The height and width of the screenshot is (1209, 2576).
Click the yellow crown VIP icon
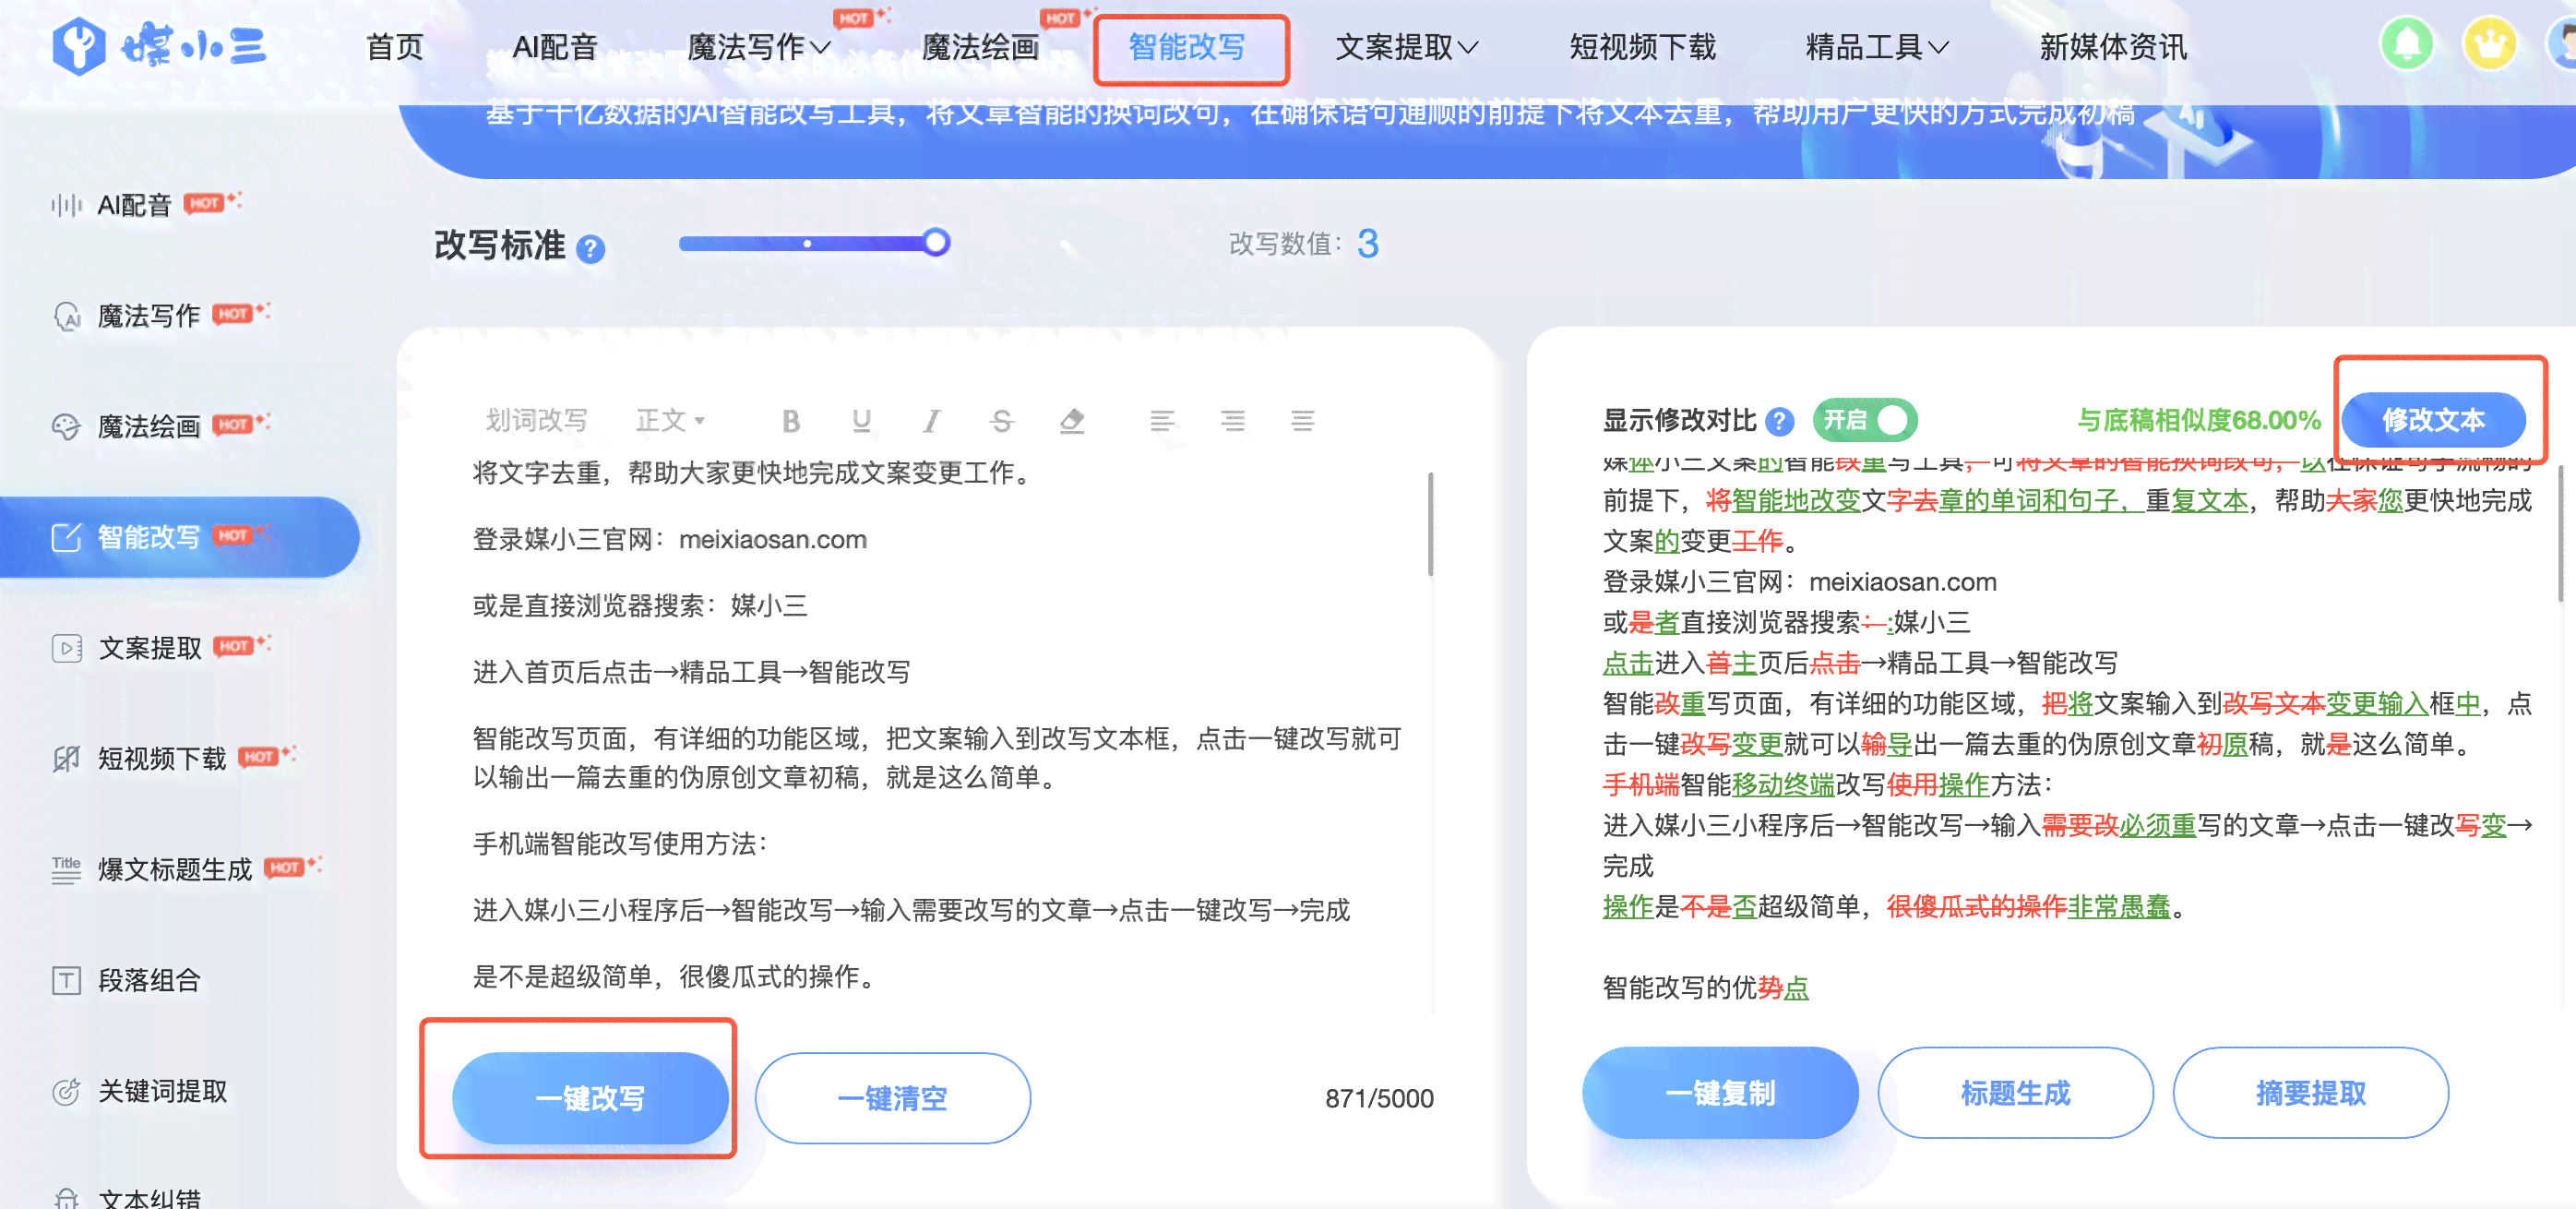[x=2489, y=45]
